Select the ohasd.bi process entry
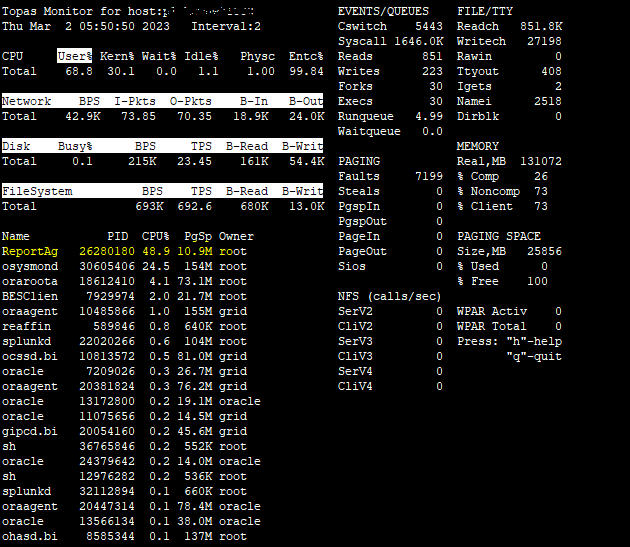 [x=30, y=536]
